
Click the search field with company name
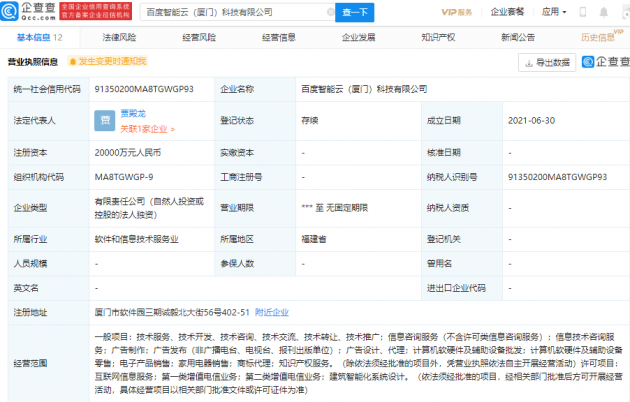point(237,12)
